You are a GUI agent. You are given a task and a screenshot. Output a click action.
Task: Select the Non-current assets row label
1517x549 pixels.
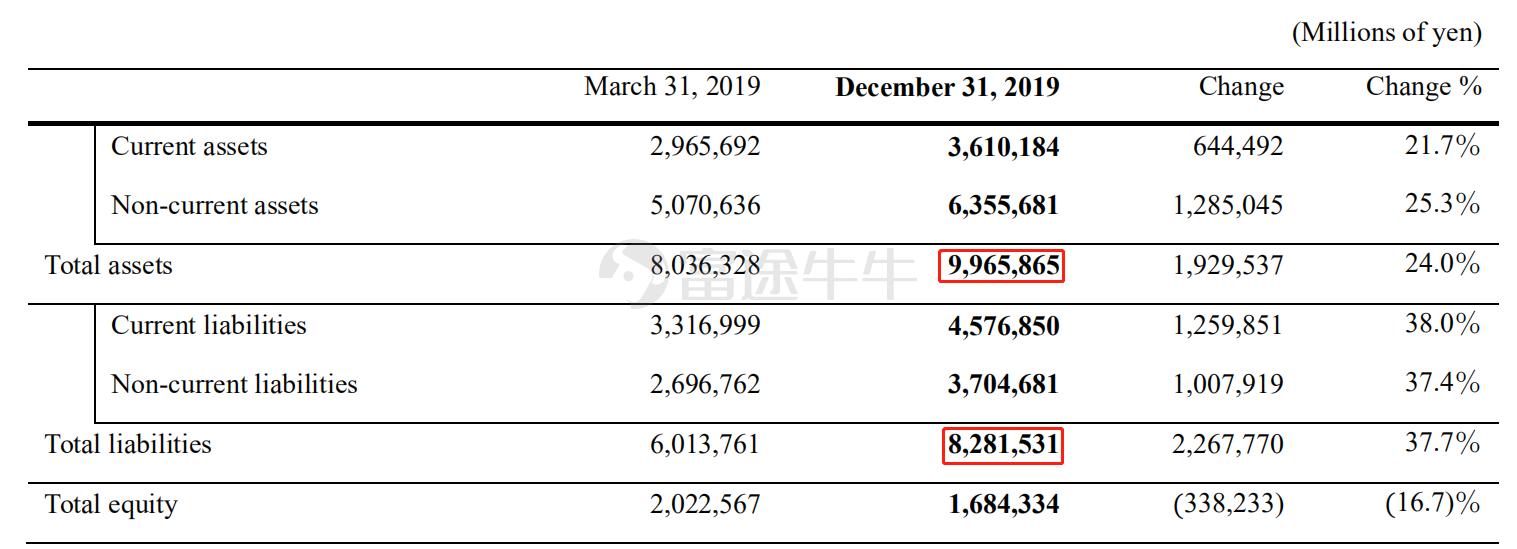(214, 206)
